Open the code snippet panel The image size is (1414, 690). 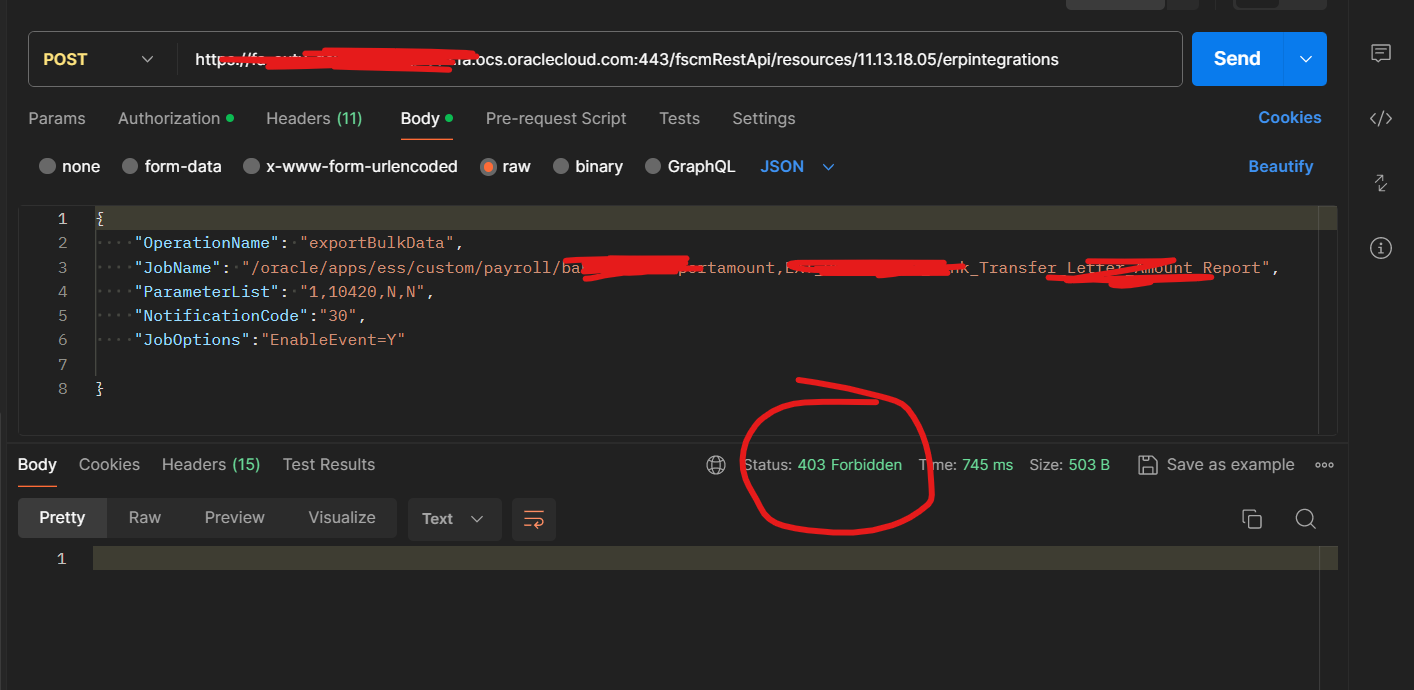coord(1381,118)
